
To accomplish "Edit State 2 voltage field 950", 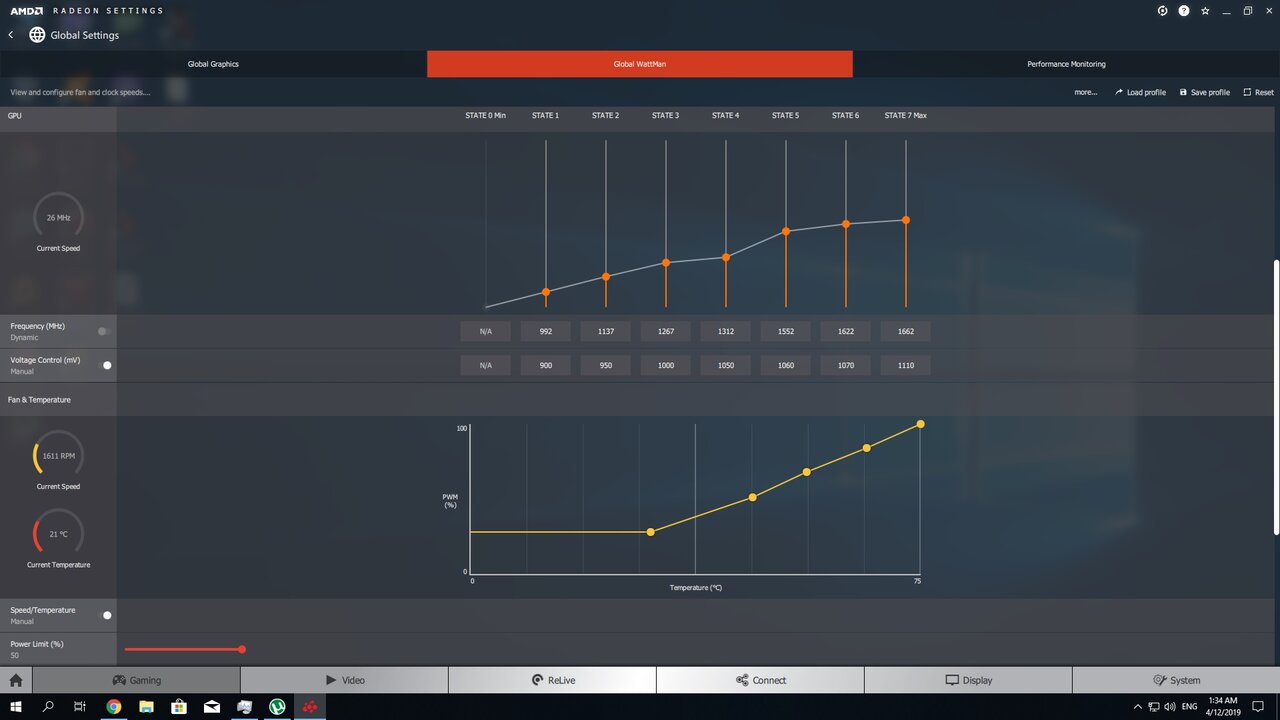I will click(x=606, y=365).
